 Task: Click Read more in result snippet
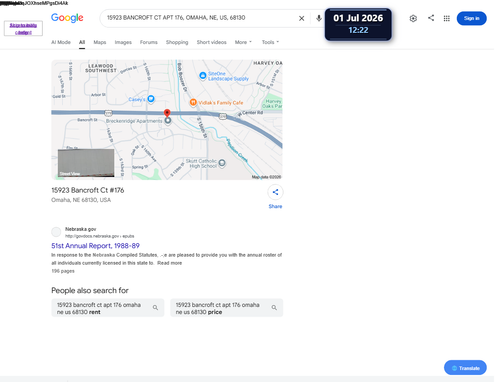(x=170, y=263)
